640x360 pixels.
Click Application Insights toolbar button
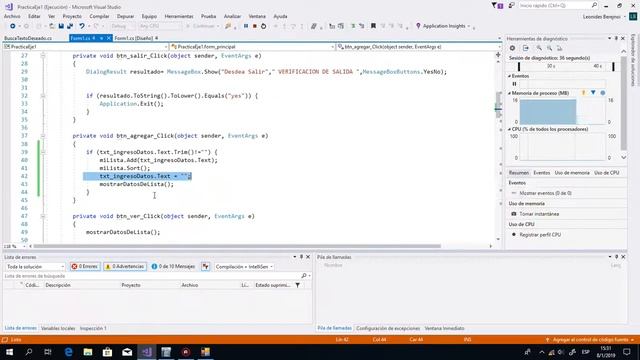[x=443, y=26]
